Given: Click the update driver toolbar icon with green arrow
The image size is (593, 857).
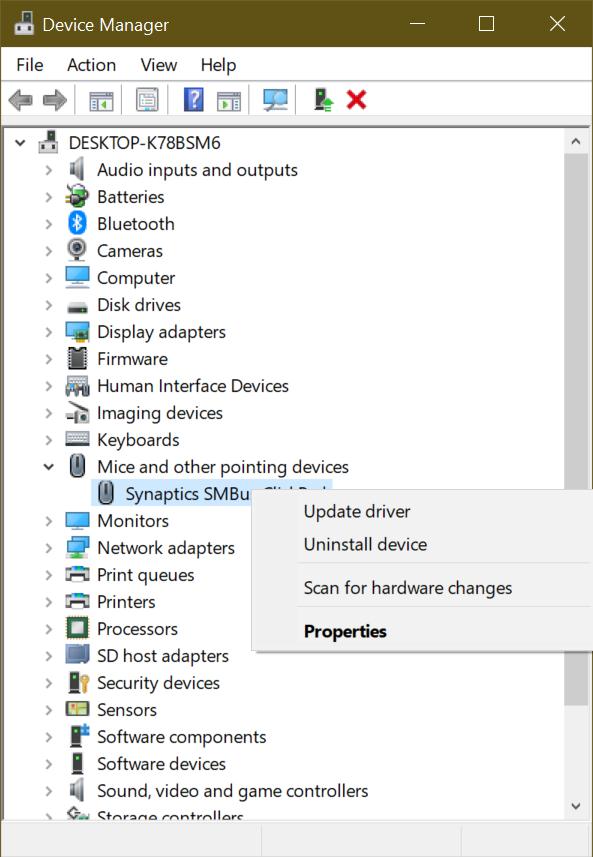Looking at the screenshot, I should (x=323, y=100).
